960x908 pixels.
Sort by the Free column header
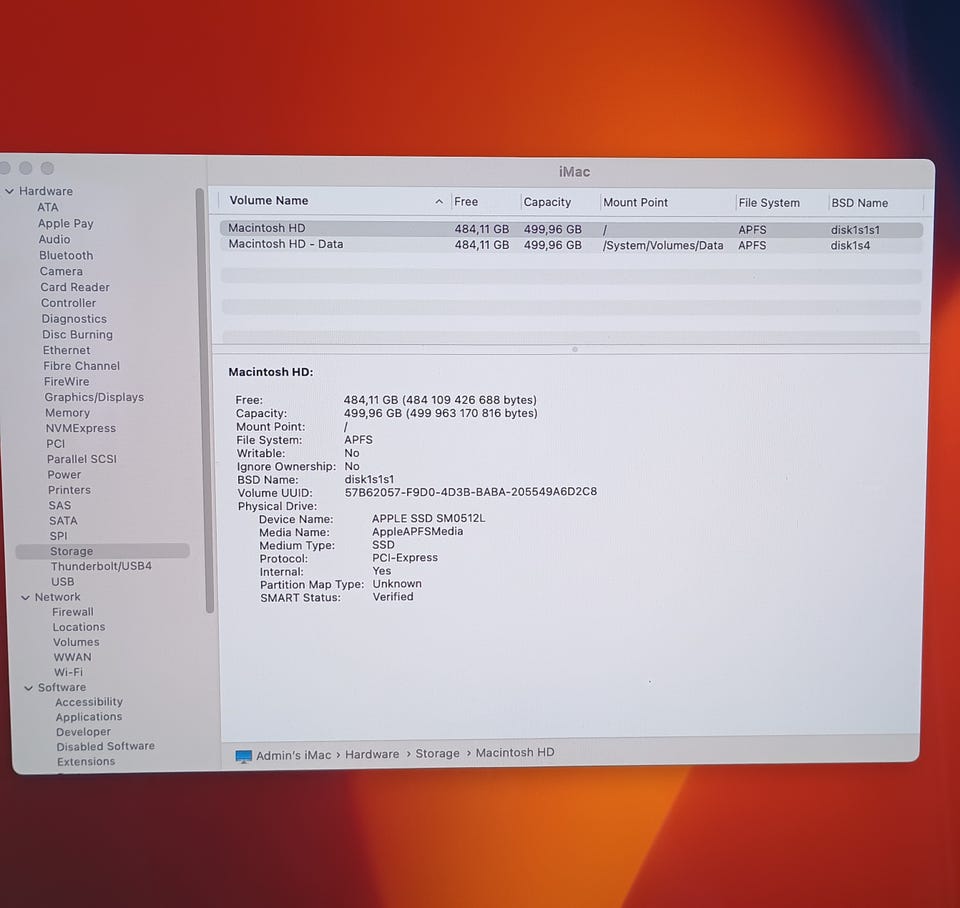pos(466,201)
